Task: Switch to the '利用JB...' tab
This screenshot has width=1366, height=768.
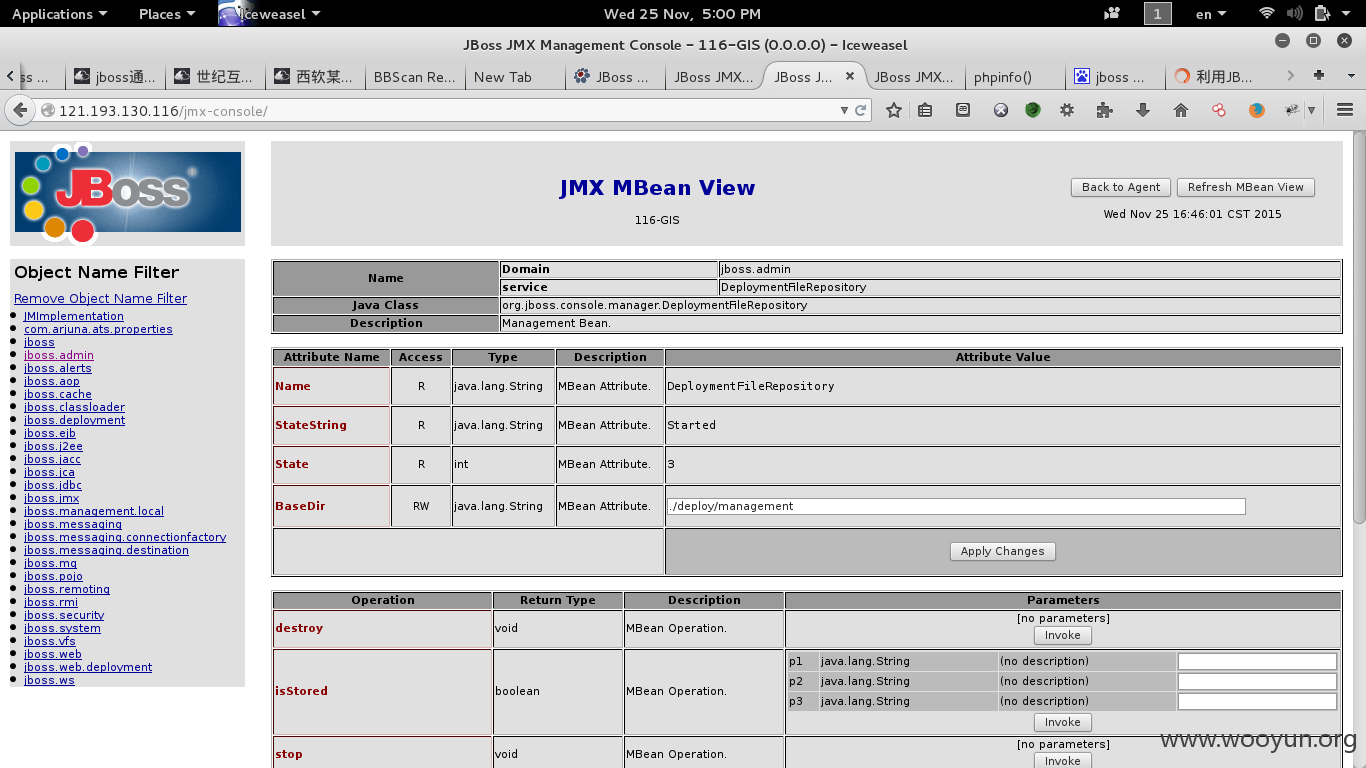Action: point(1215,76)
